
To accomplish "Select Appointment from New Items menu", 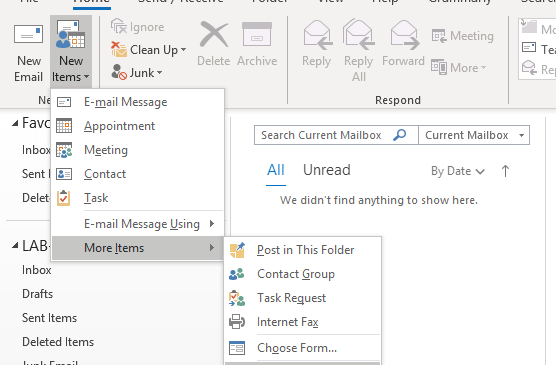I will (x=138, y=126).
